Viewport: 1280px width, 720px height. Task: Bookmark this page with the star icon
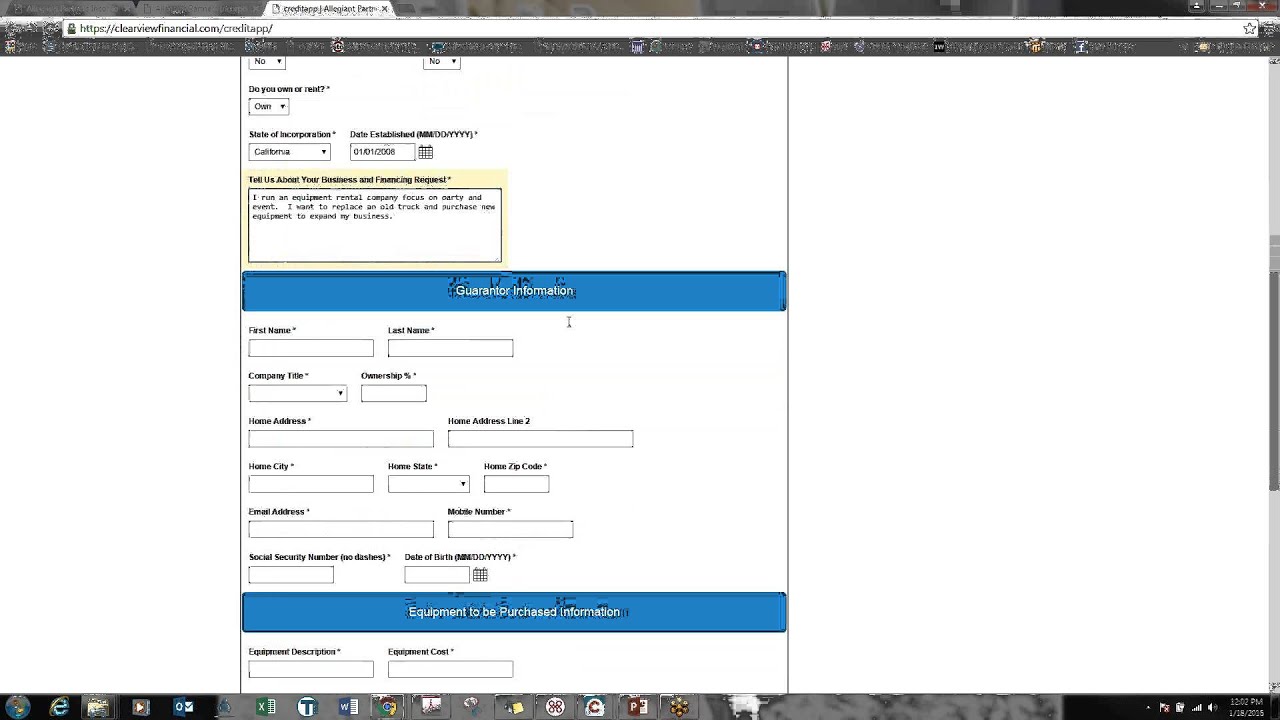[1249, 28]
